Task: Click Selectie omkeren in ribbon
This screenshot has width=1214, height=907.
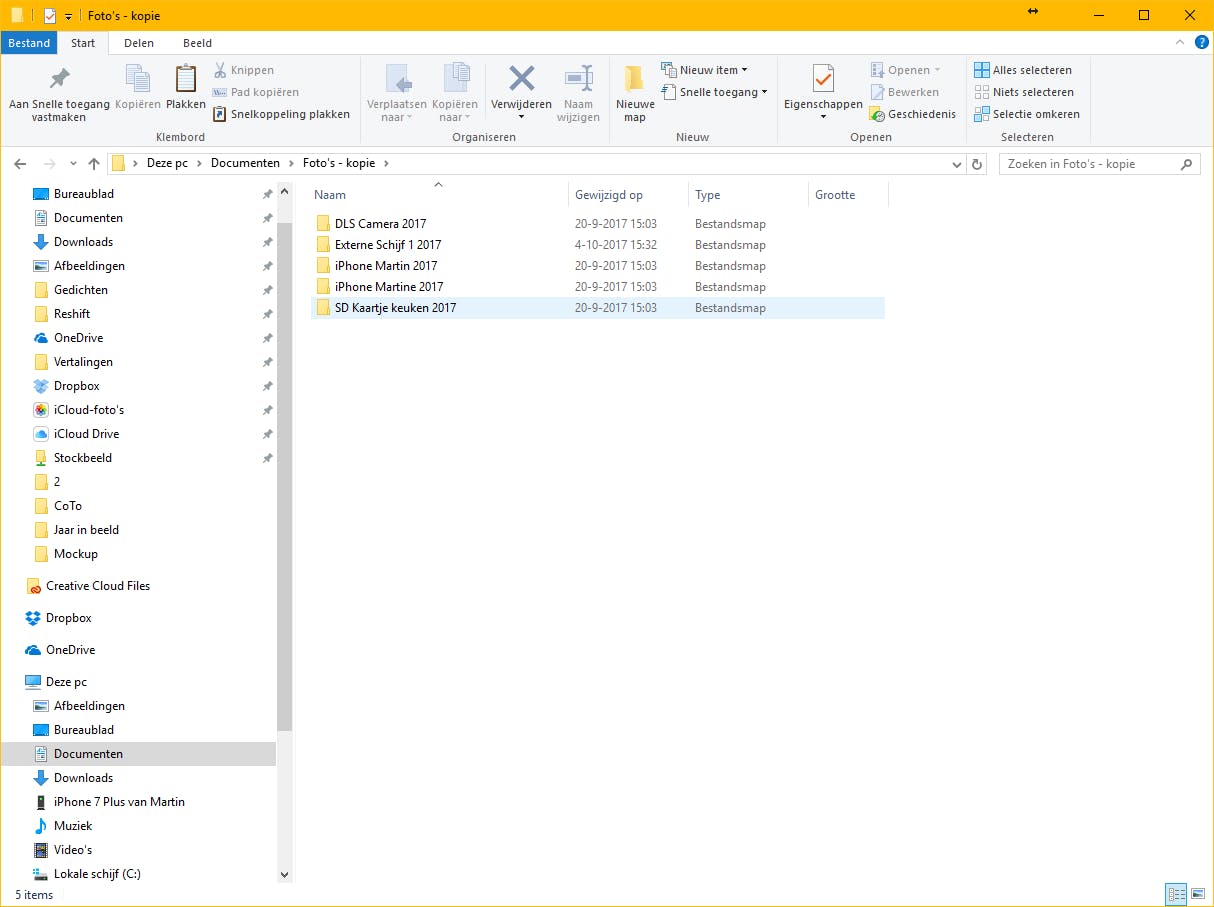Action: (1027, 114)
